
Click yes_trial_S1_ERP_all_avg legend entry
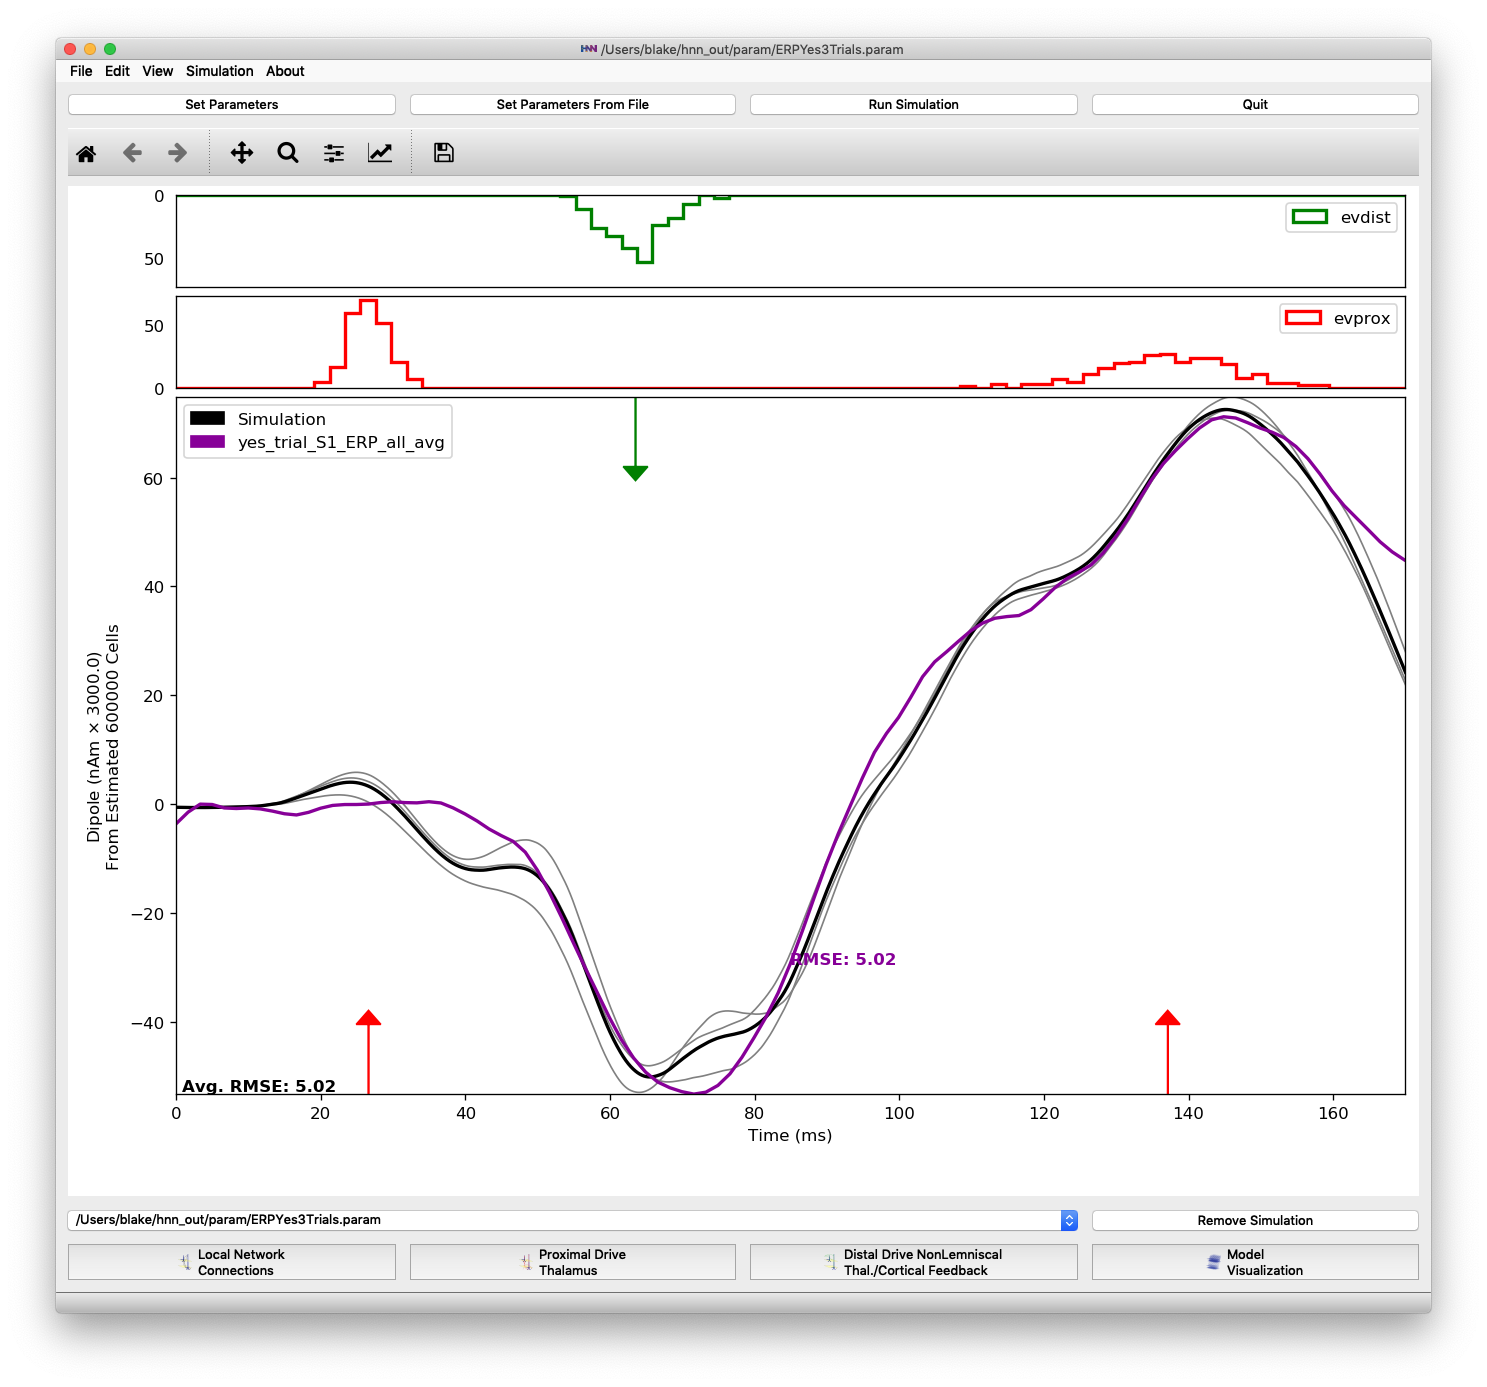pos(317,442)
